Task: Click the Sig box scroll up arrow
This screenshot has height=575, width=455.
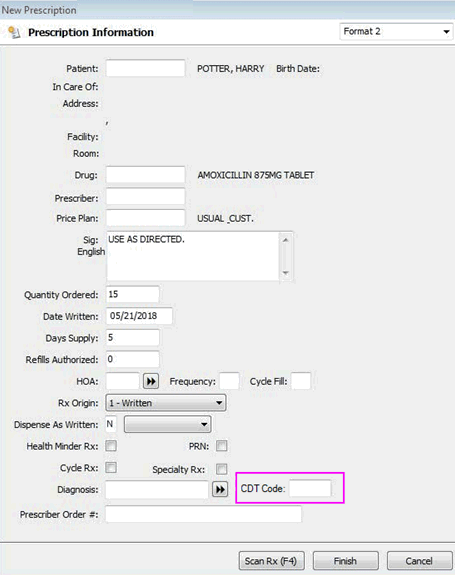Action: tap(286, 240)
